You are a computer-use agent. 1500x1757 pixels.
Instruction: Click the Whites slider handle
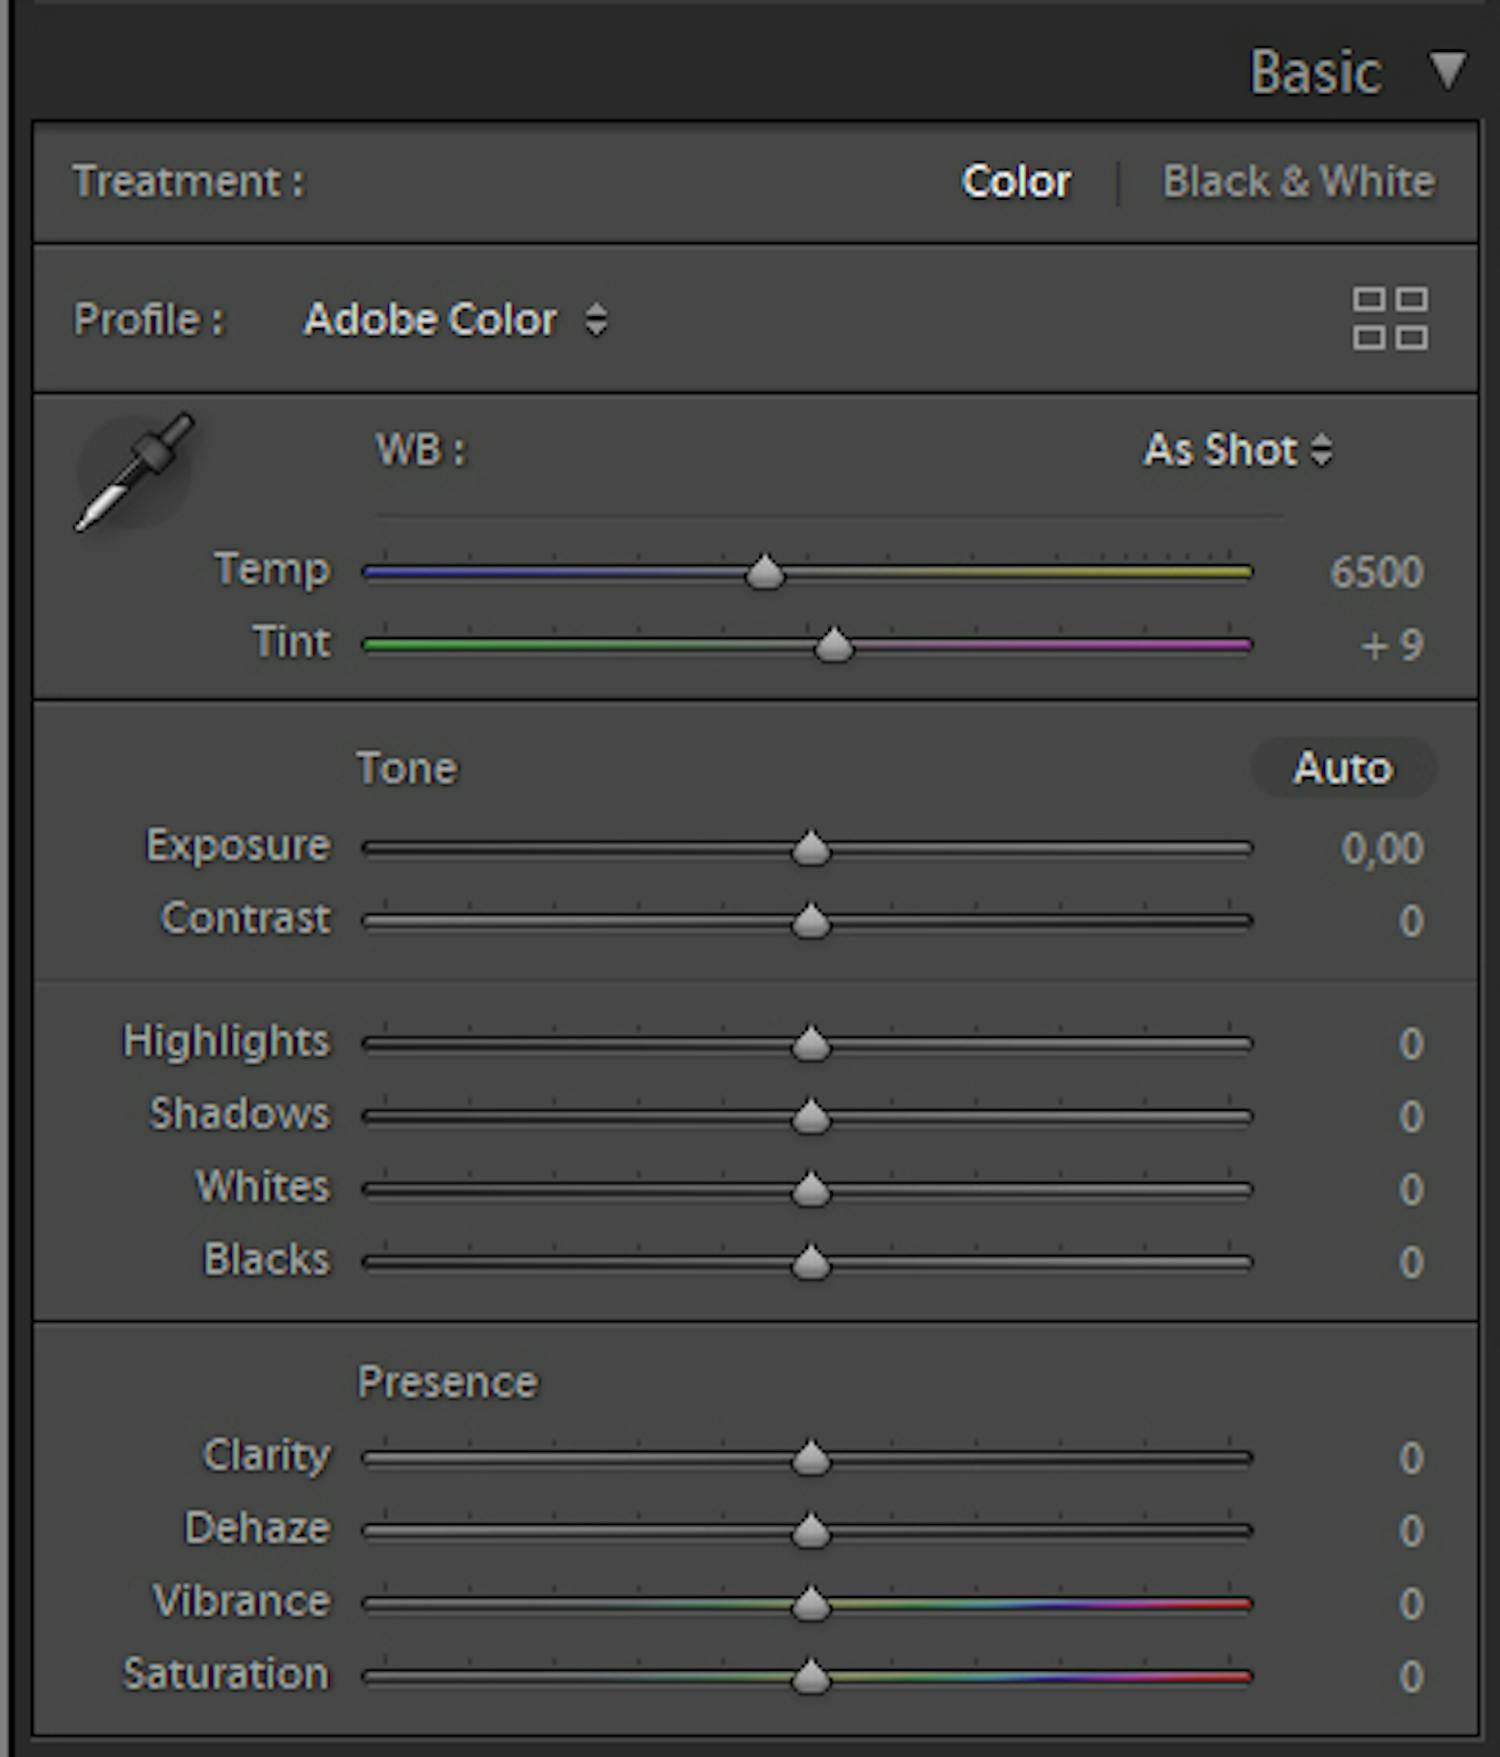tap(811, 1190)
